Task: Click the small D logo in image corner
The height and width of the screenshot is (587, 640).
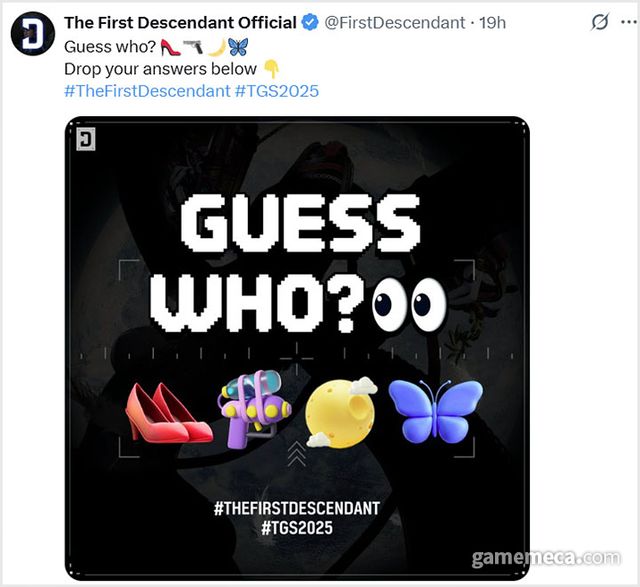Action: (x=84, y=140)
